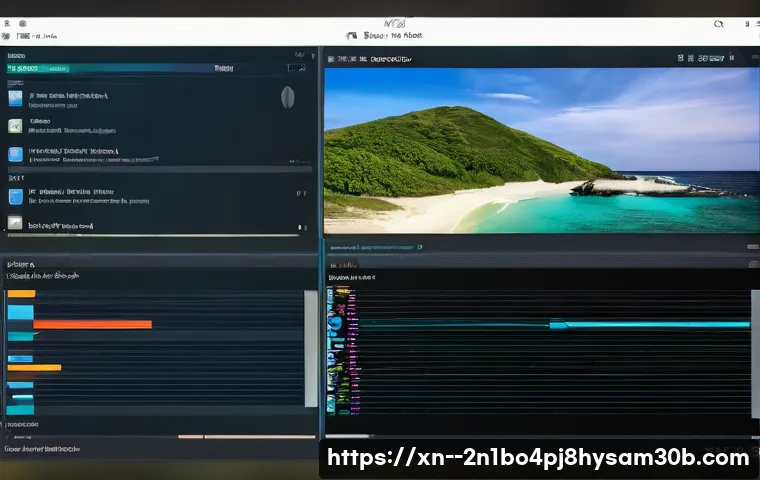Select the long orange clip in left timeline

coord(93,324)
